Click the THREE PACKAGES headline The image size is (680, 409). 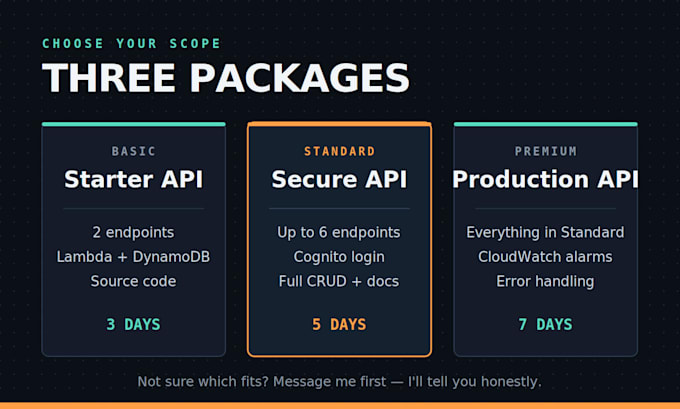(x=226, y=78)
